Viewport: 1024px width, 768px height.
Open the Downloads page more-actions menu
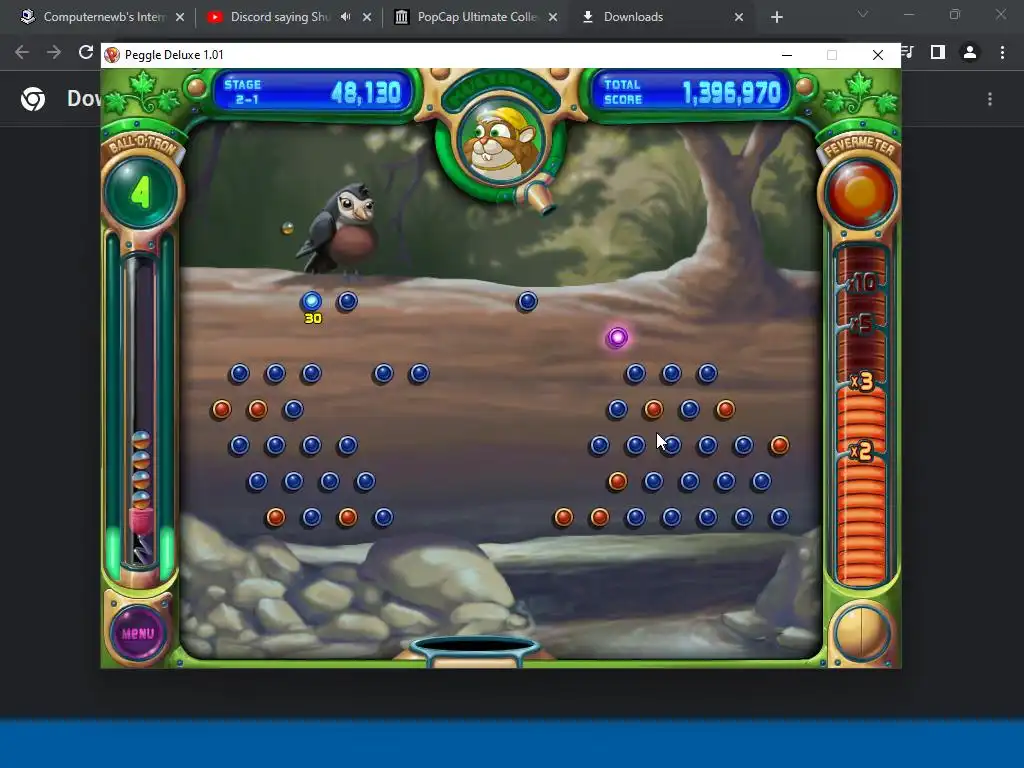click(990, 99)
